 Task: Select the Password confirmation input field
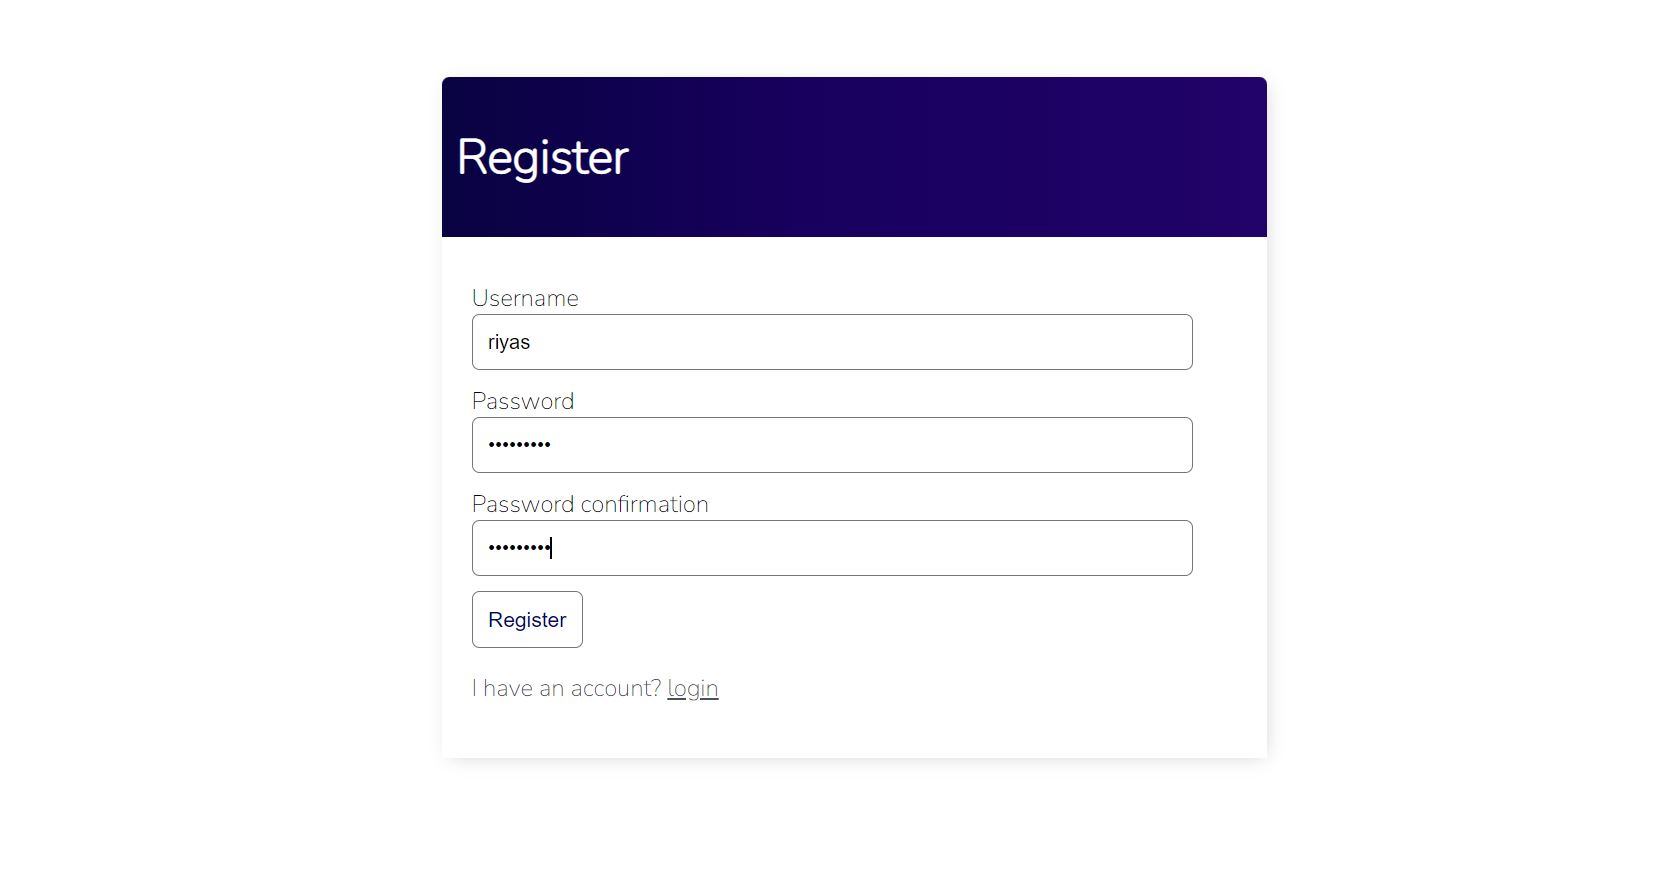click(x=830, y=548)
